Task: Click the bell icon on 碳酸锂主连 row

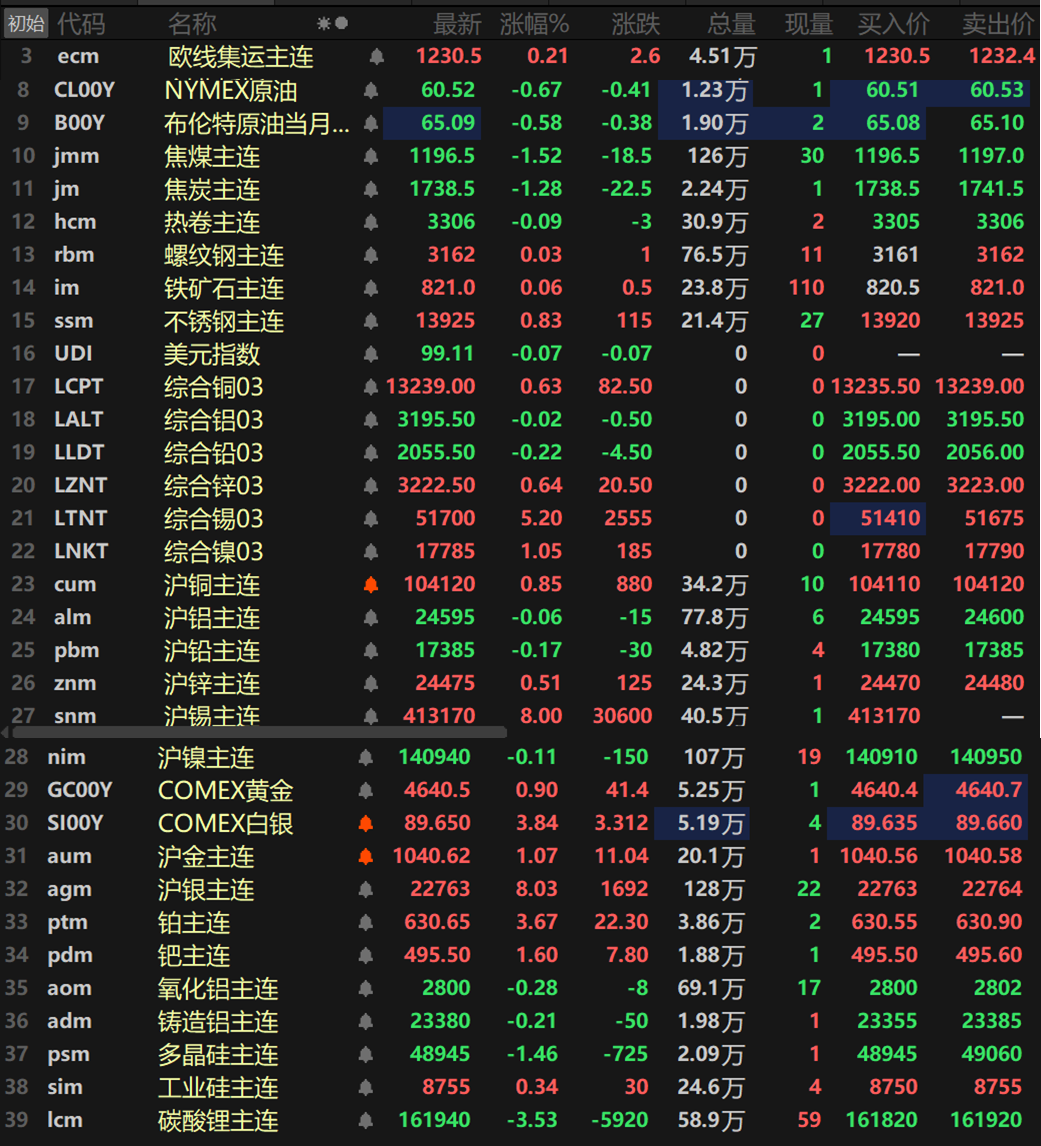Action: [365, 1121]
